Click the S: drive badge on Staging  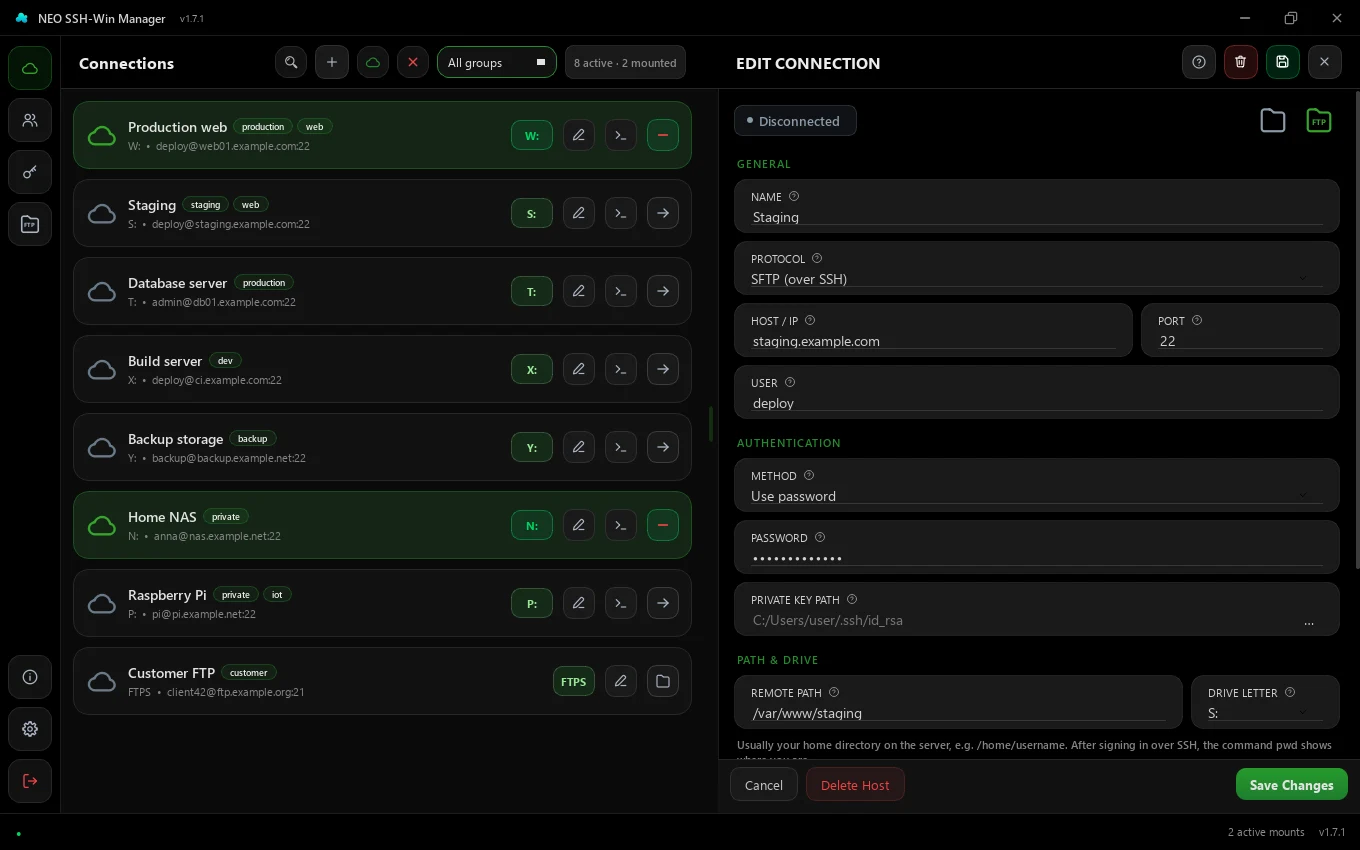click(x=532, y=213)
